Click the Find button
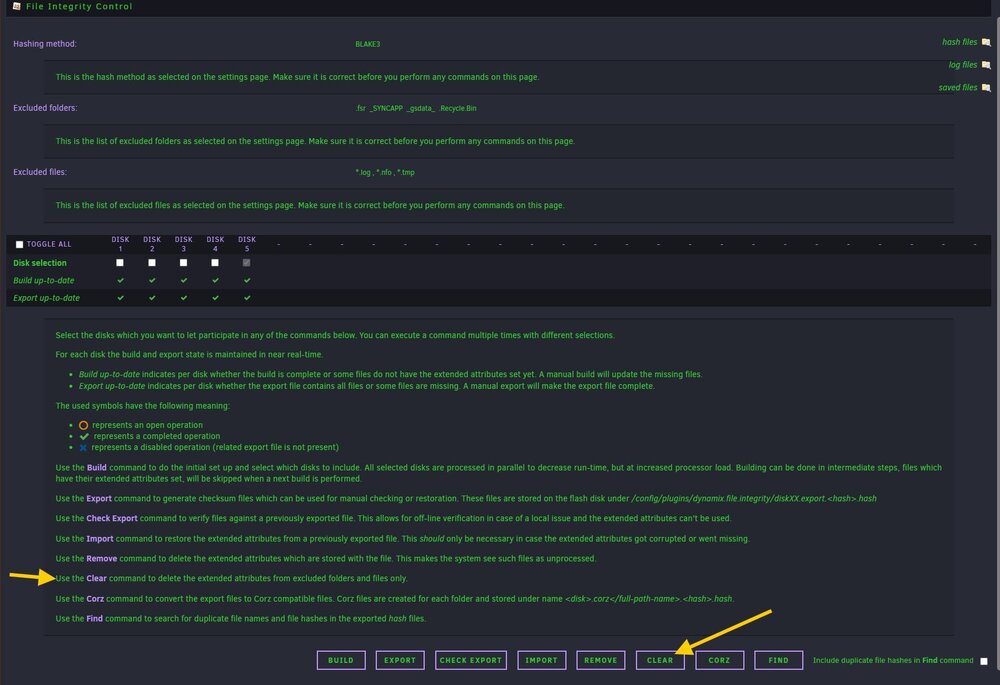1000x685 pixels. [778, 661]
